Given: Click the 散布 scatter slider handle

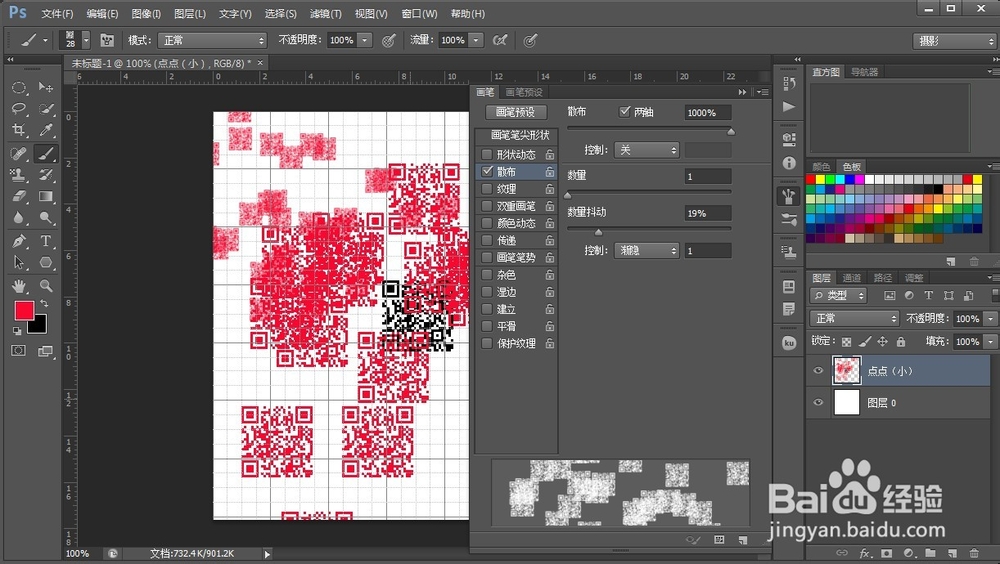Looking at the screenshot, I should pos(731,131).
